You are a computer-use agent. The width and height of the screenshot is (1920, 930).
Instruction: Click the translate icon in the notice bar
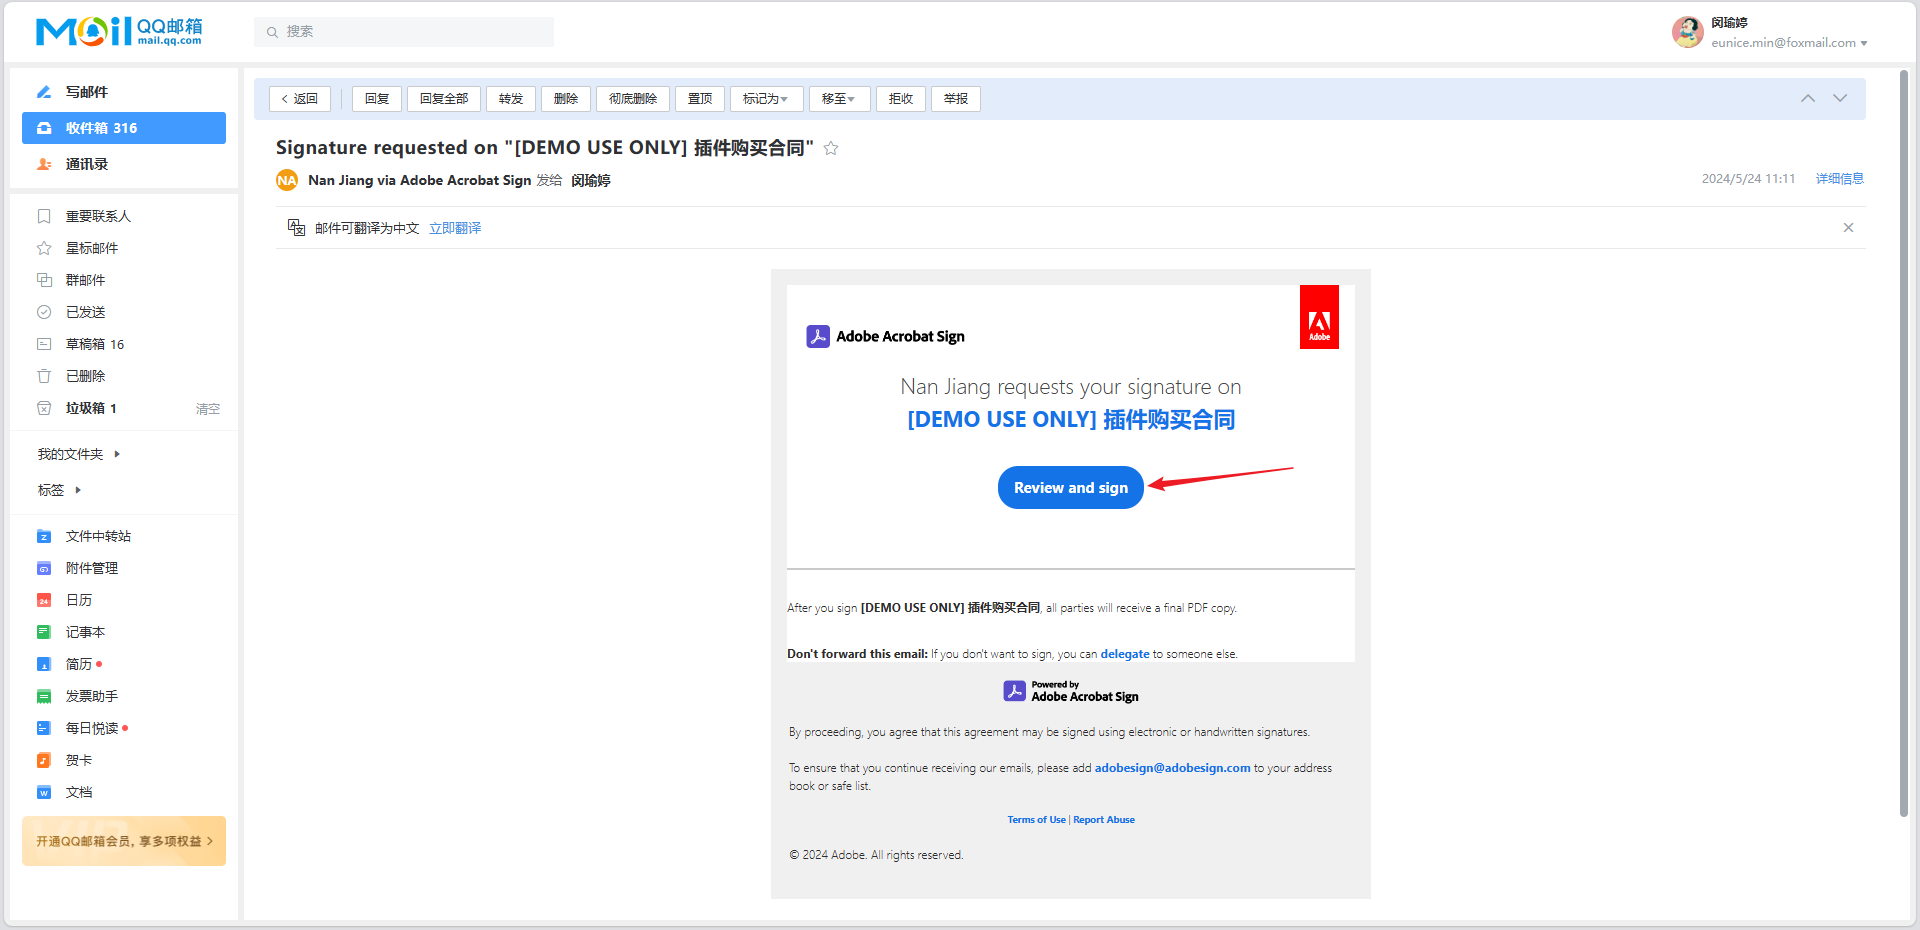[x=296, y=228]
